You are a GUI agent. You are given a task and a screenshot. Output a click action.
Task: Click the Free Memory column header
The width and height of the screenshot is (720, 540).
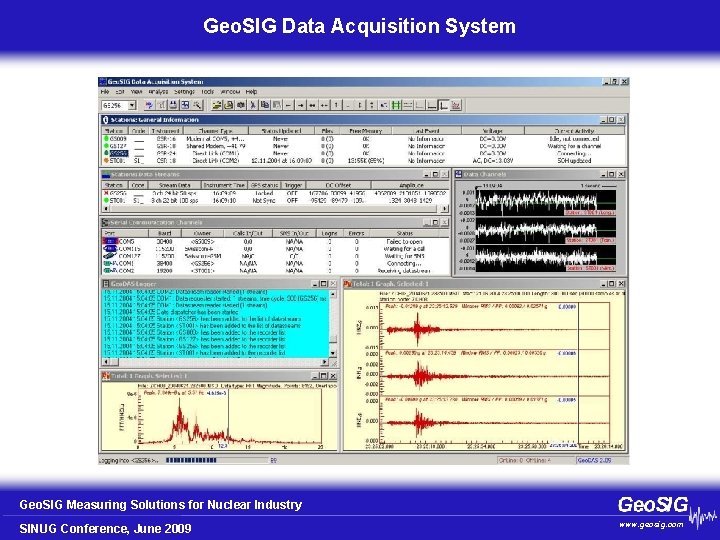[x=366, y=131]
